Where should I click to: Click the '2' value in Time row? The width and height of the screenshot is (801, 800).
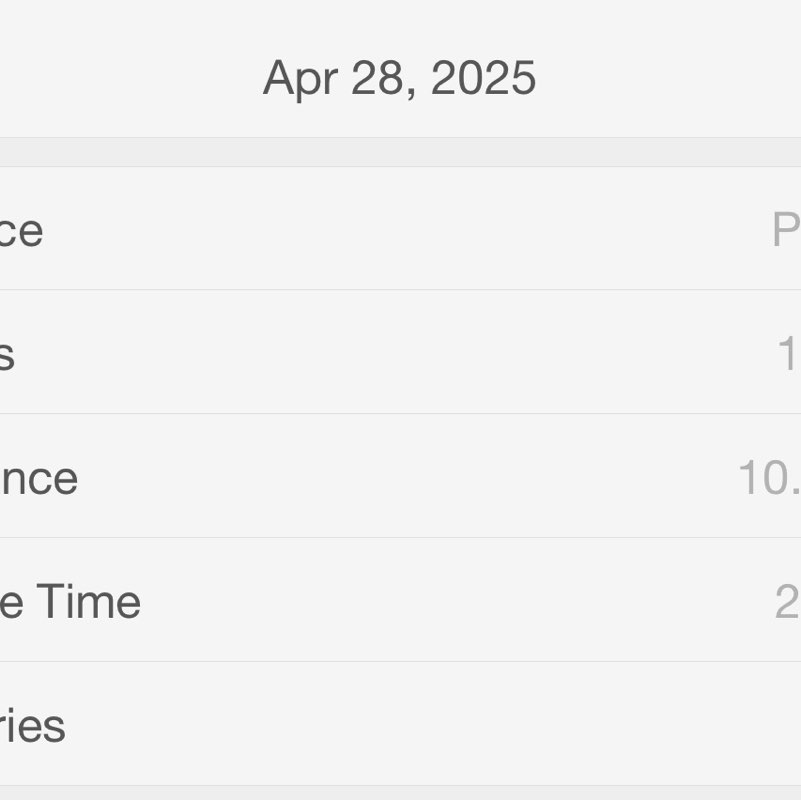pos(787,602)
